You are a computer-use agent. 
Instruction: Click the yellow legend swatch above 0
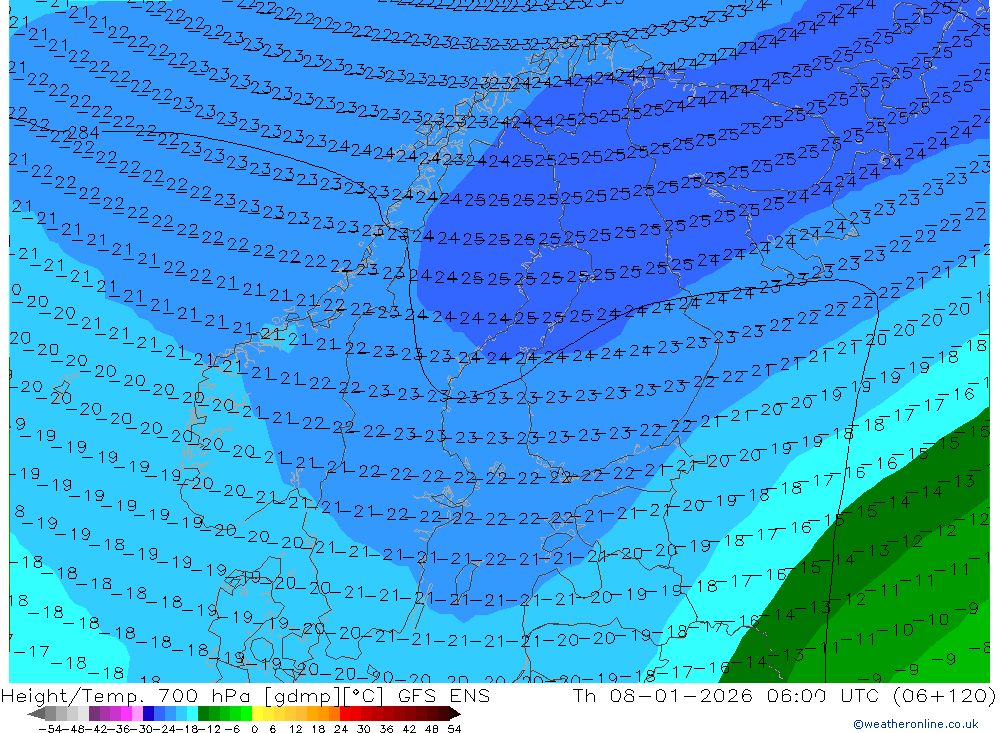click(258, 713)
